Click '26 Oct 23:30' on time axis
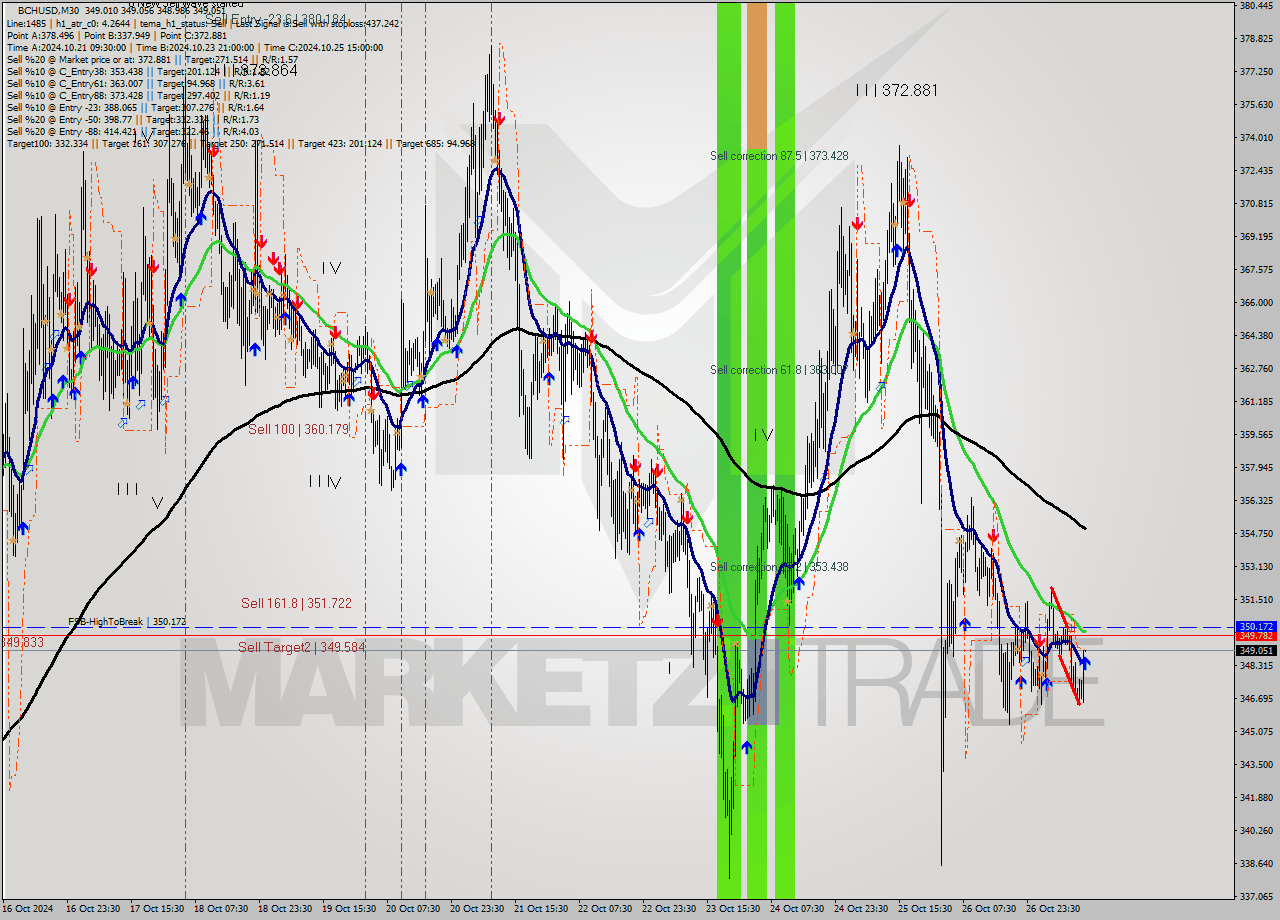 click(1053, 909)
